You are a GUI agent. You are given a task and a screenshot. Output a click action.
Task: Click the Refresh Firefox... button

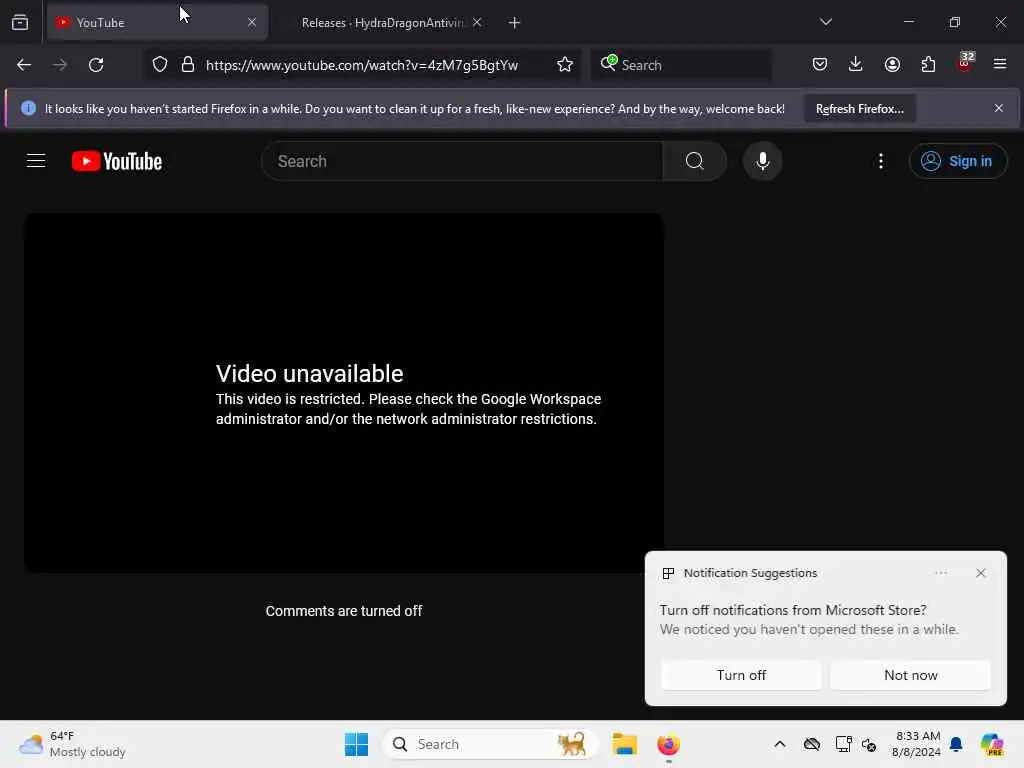click(x=859, y=109)
